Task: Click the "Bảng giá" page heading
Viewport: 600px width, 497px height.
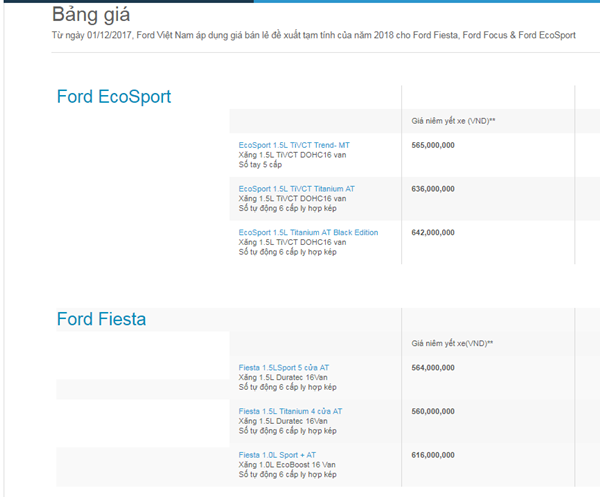Action: (x=91, y=15)
